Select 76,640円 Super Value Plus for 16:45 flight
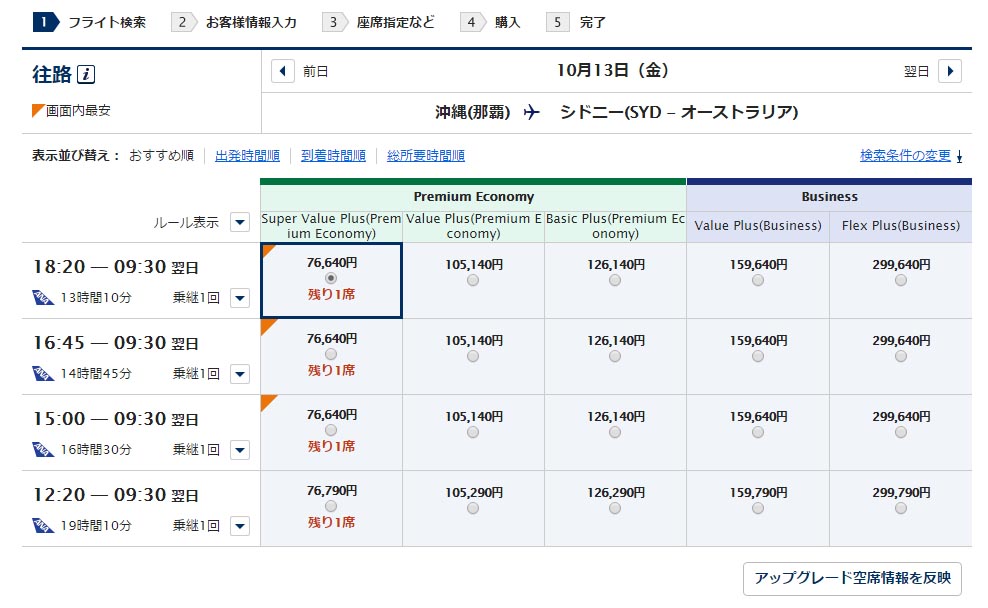The height and width of the screenshot is (608, 988). [x=331, y=354]
